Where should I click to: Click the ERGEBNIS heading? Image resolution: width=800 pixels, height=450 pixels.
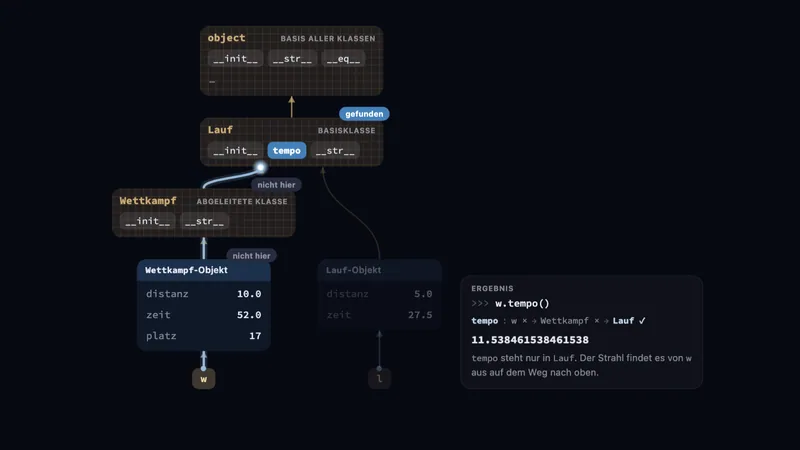click(x=492, y=288)
